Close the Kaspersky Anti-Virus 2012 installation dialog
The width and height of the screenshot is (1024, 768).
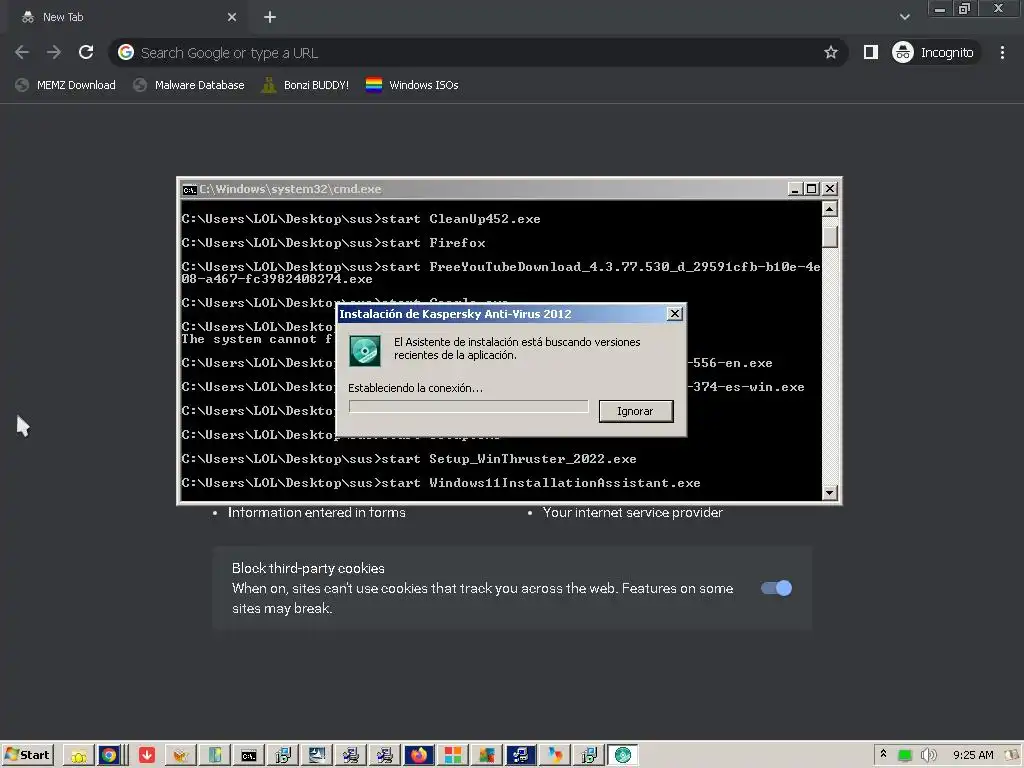click(675, 314)
